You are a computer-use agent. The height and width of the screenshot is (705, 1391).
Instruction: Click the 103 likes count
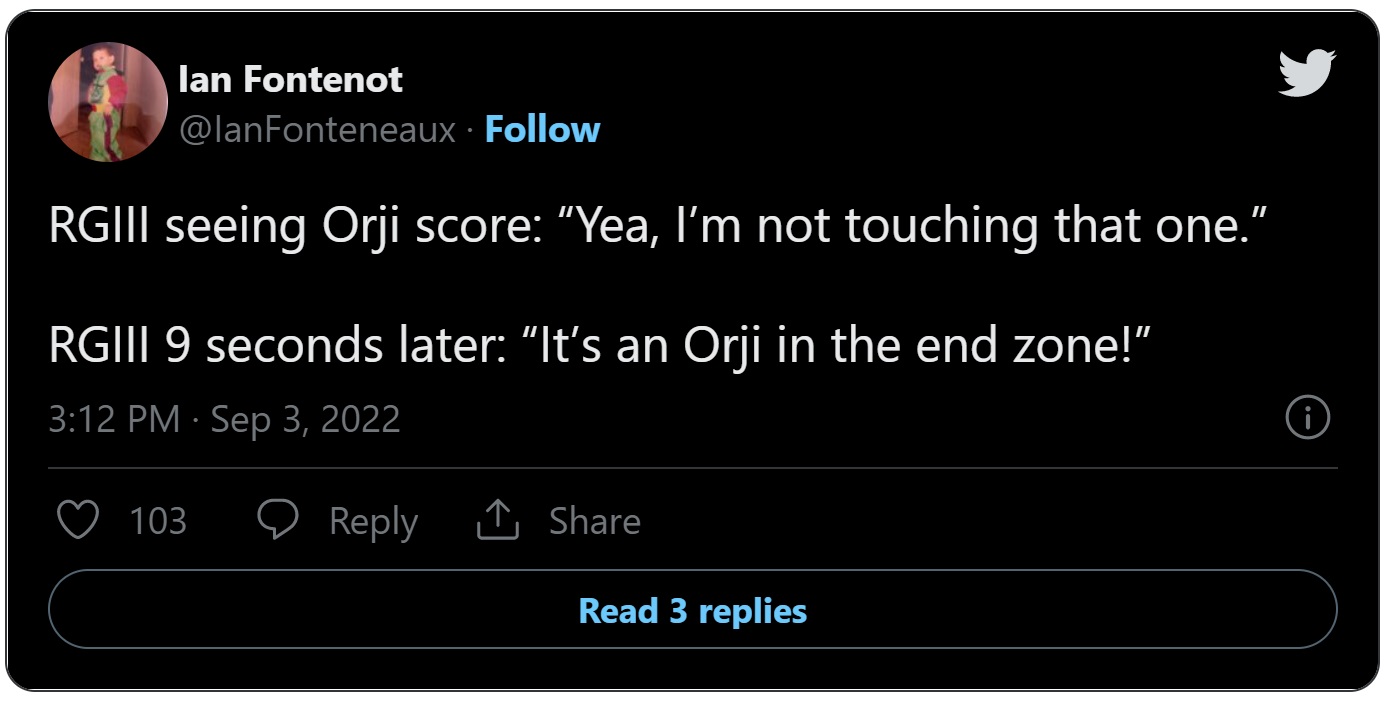coord(158,519)
